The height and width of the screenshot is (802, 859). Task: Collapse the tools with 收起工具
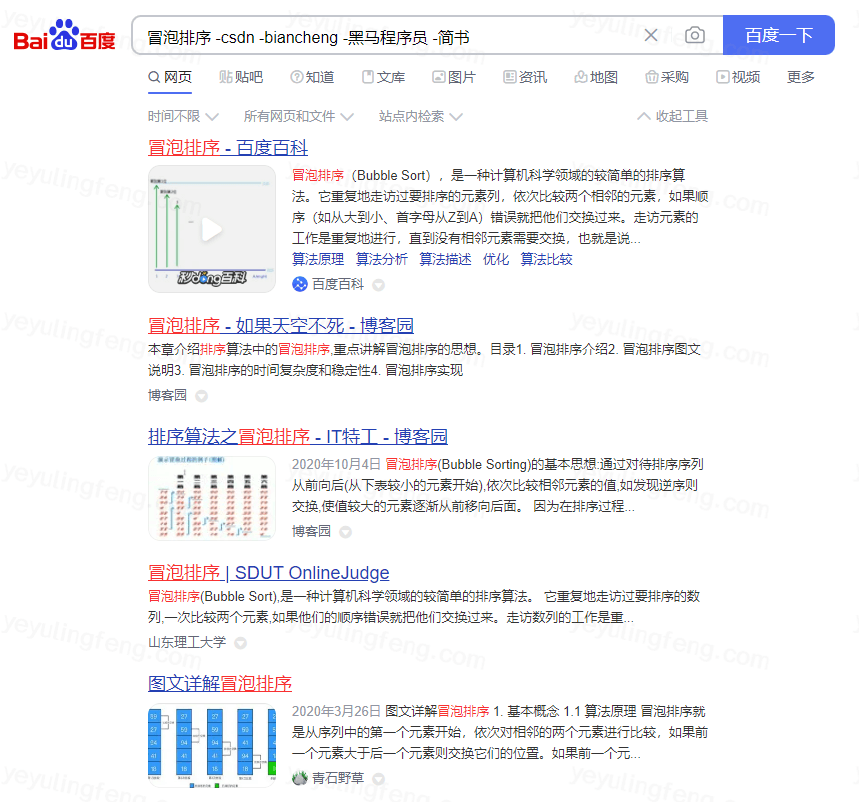673,116
